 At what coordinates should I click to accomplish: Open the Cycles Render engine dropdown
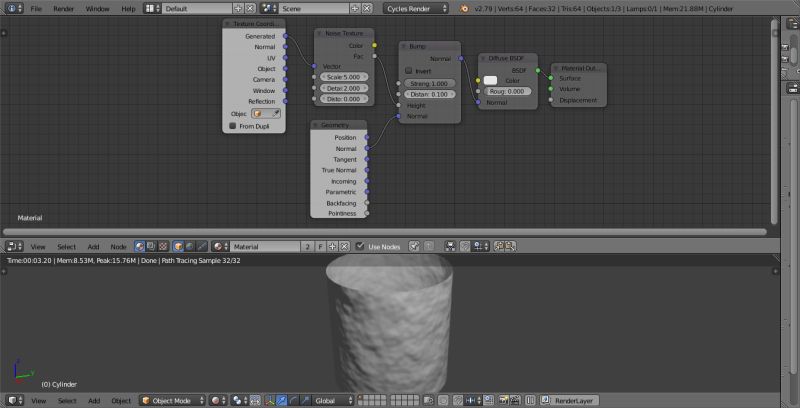coord(416,9)
